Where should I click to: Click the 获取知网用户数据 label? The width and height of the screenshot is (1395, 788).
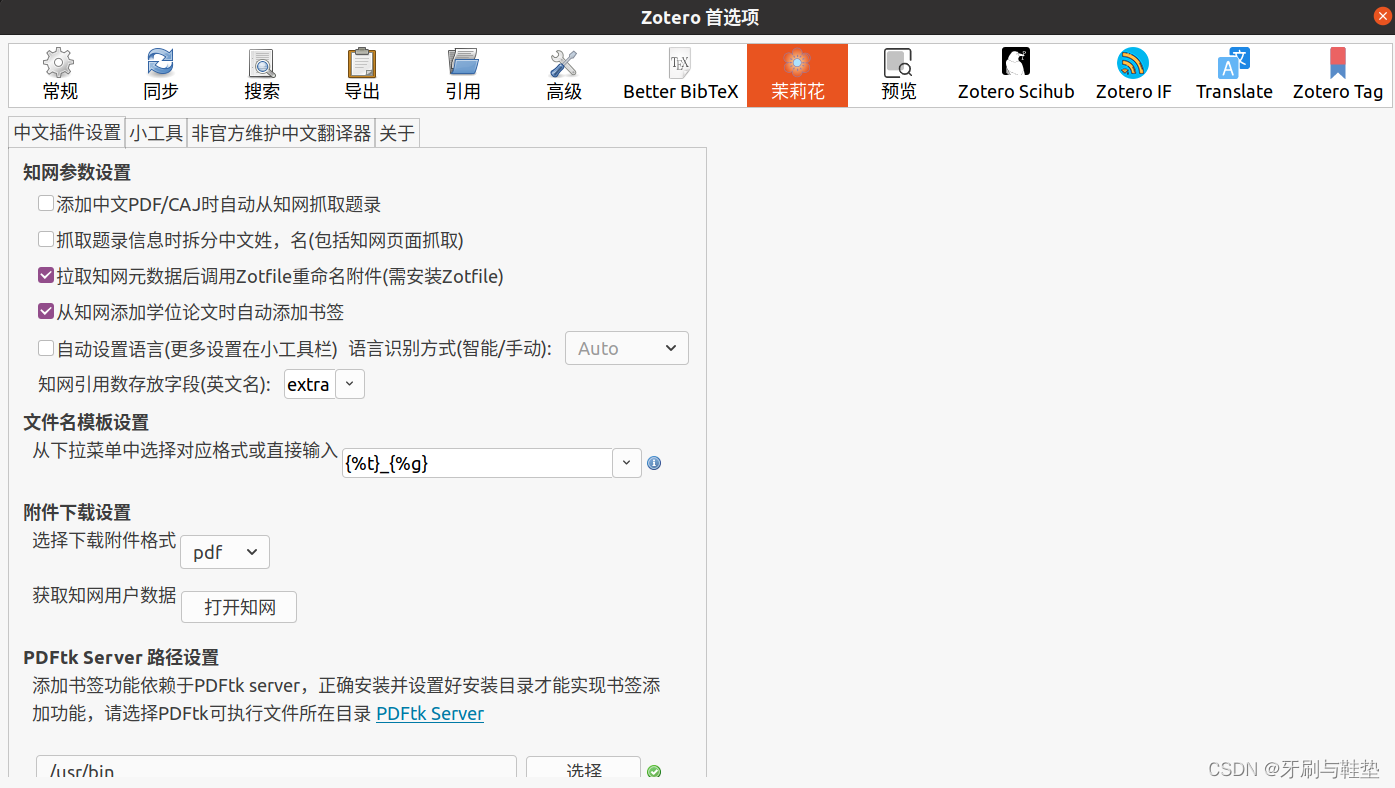pyautogui.click(x=104, y=595)
